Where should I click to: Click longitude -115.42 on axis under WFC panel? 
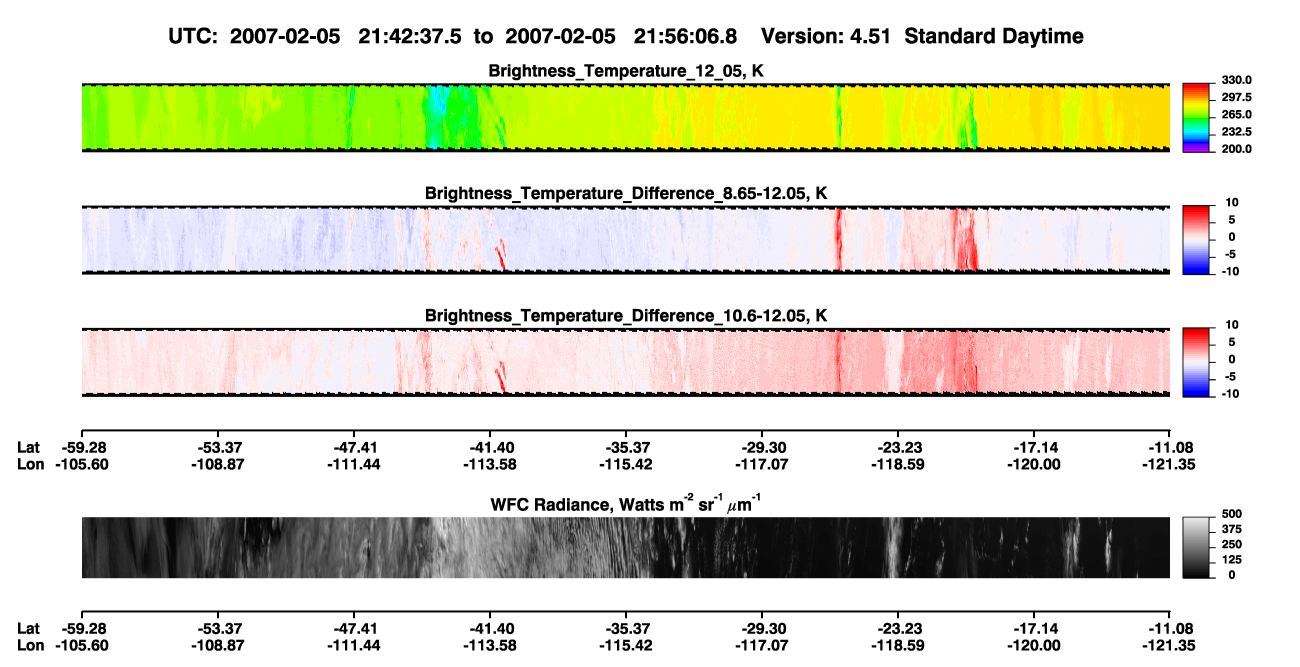pos(625,645)
